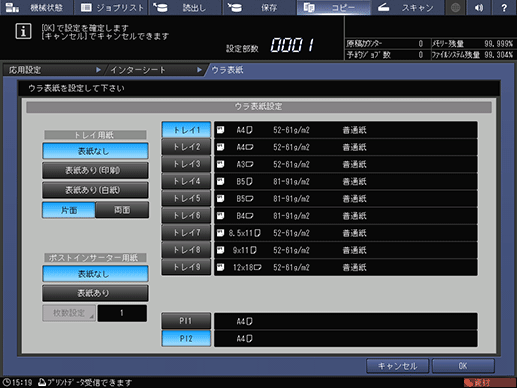Select 表紙なし under ポストインサーター用紙
The height and width of the screenshot is (388, 517).
pyautogui.click(x=95, y=274)
